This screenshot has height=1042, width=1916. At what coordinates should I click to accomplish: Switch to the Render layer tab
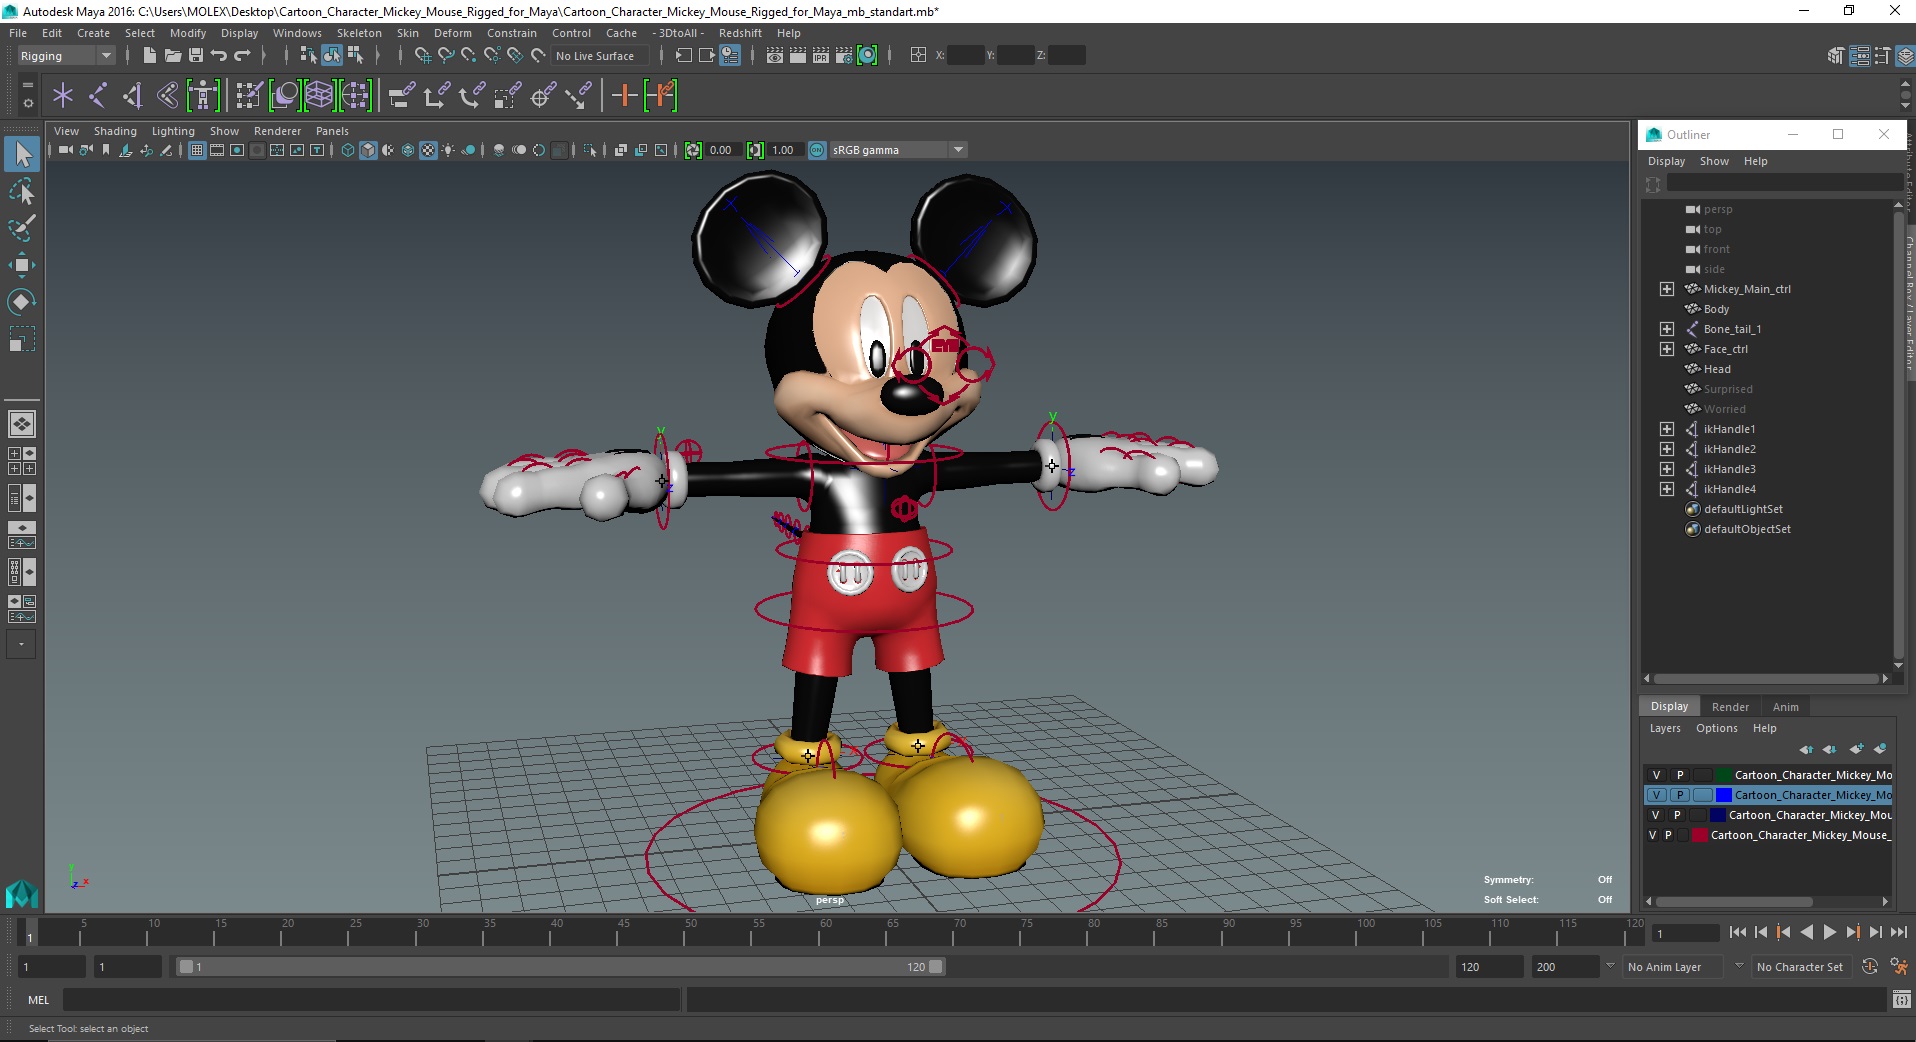click(1730, 707)
